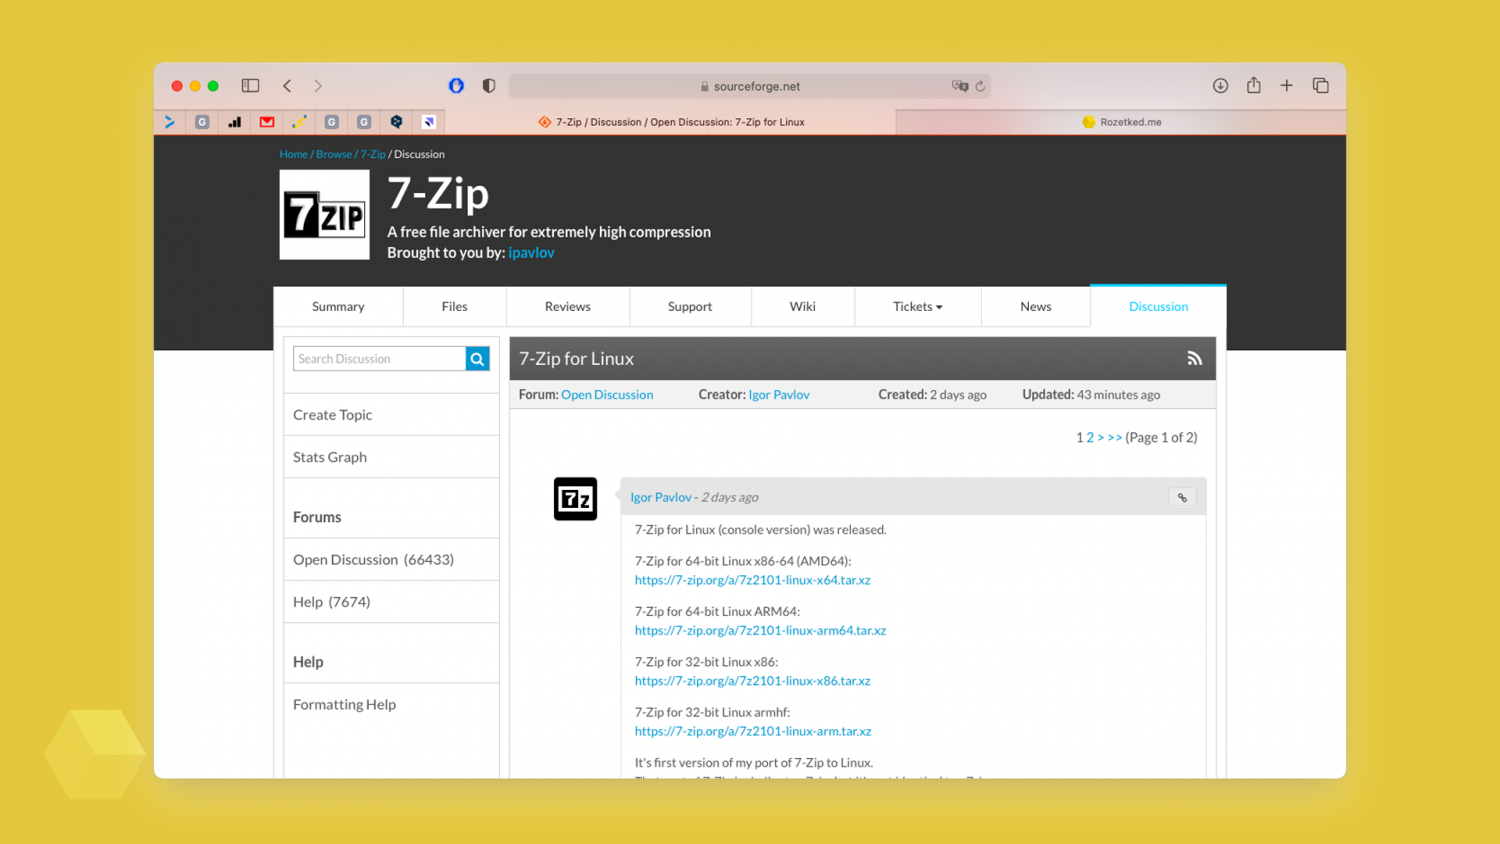Expand the Tickets dropdown menu
The width and height of the screenshot is (1500, 844).
(x=918, y=307)
